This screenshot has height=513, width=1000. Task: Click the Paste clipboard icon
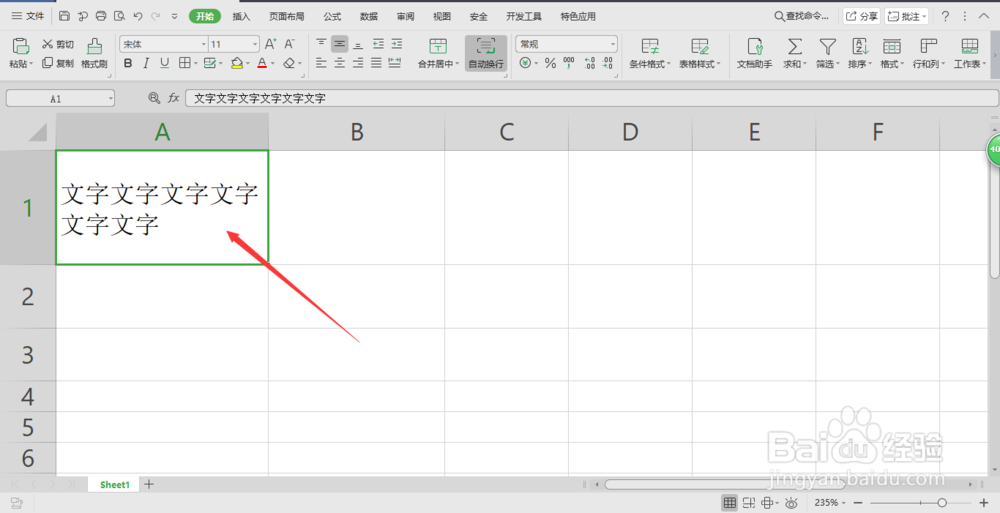pyautogui.click(x=20, y=46)
